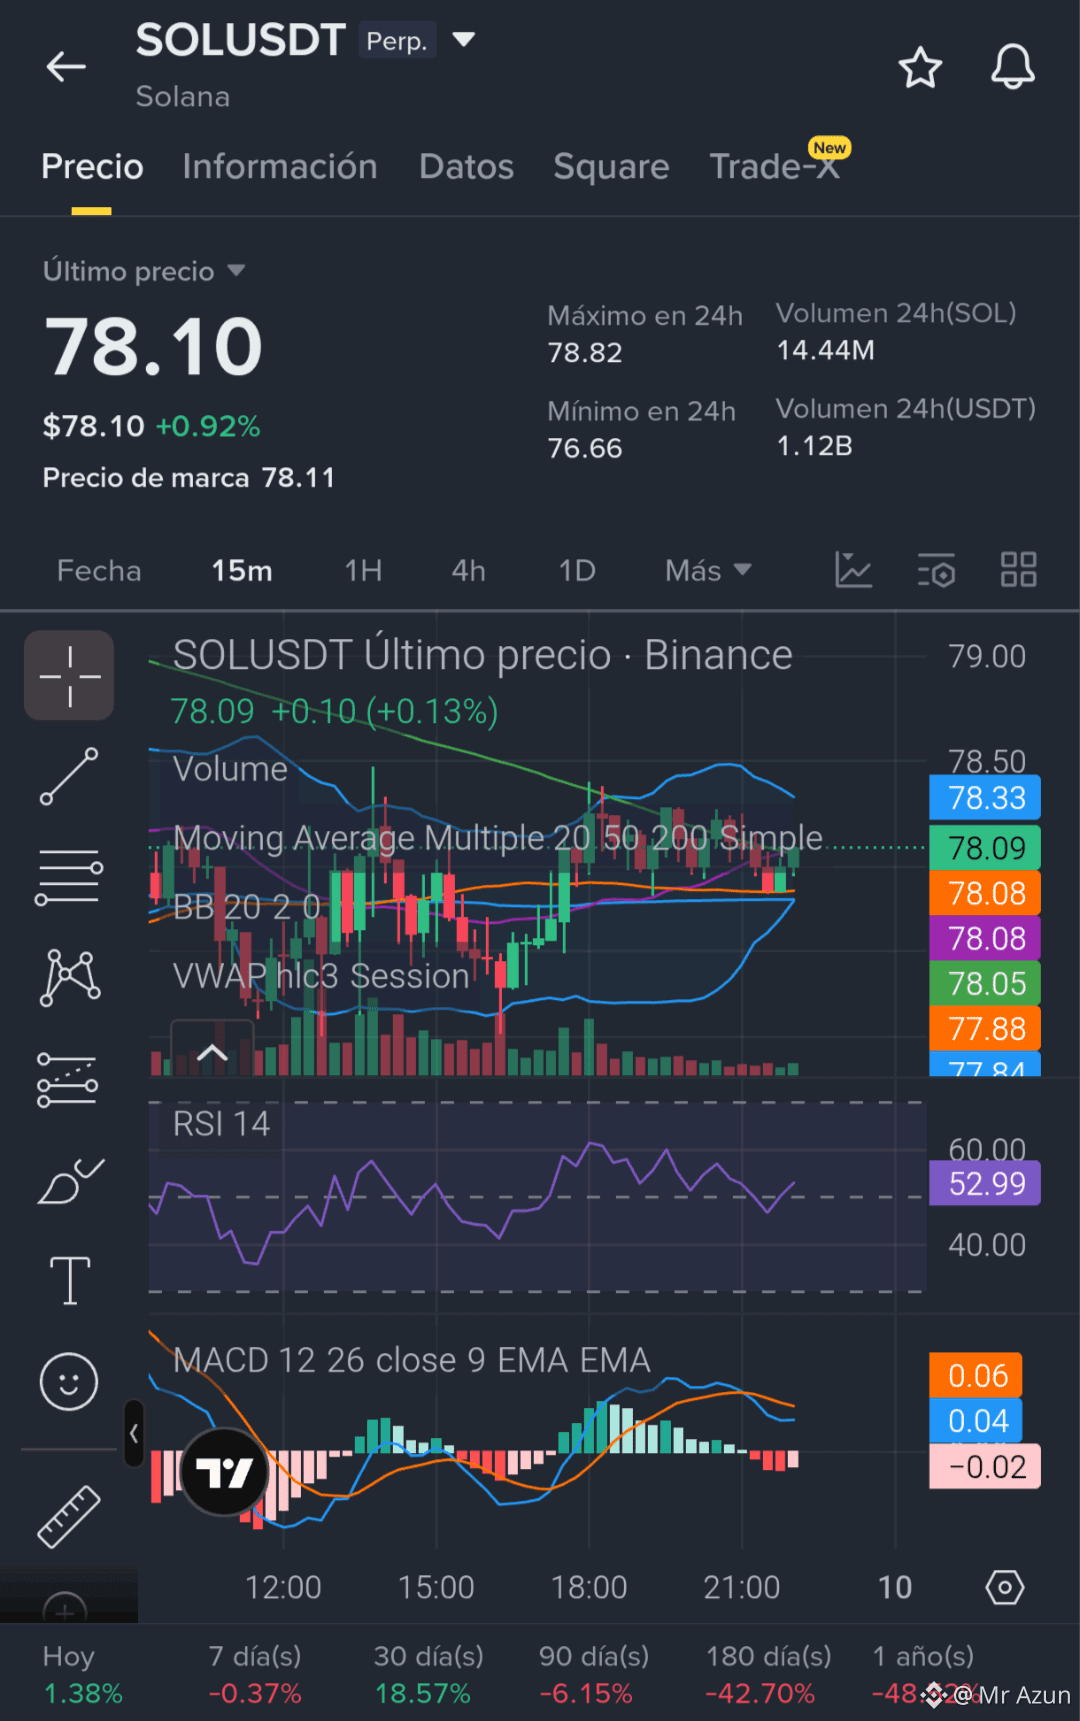
Task: Switch to the Precio tab
Action: (x=92, y=166)
